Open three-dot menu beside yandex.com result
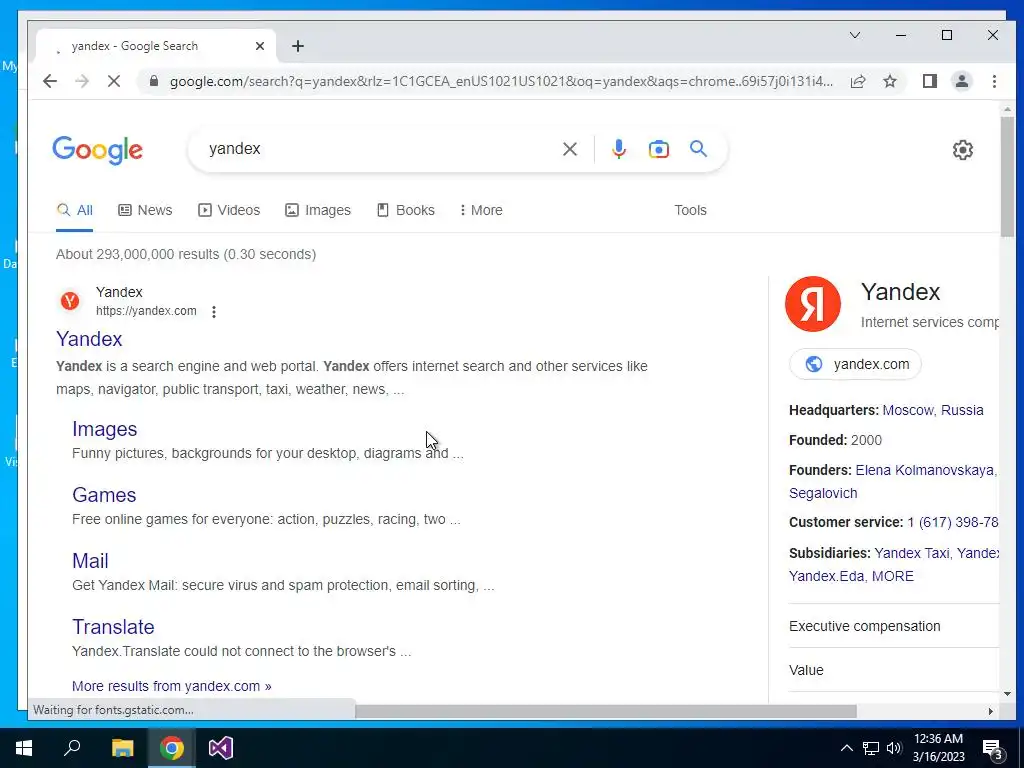Image resolution: width=1024 pixels, height=768 pixels. click(x=214, y=312)
